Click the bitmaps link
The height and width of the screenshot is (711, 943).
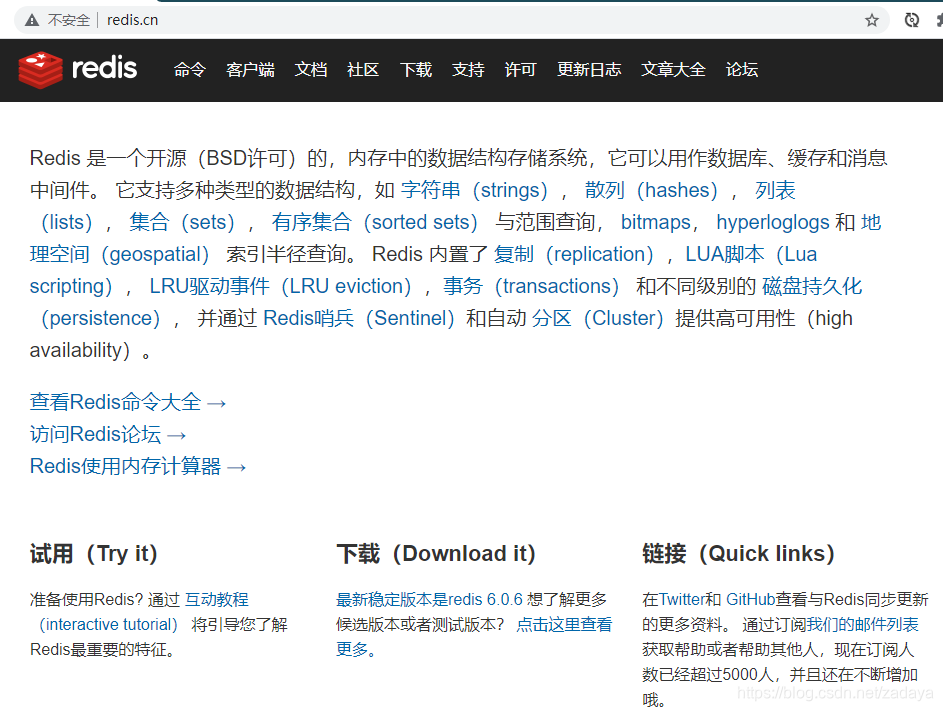click(x=656, y=222)
